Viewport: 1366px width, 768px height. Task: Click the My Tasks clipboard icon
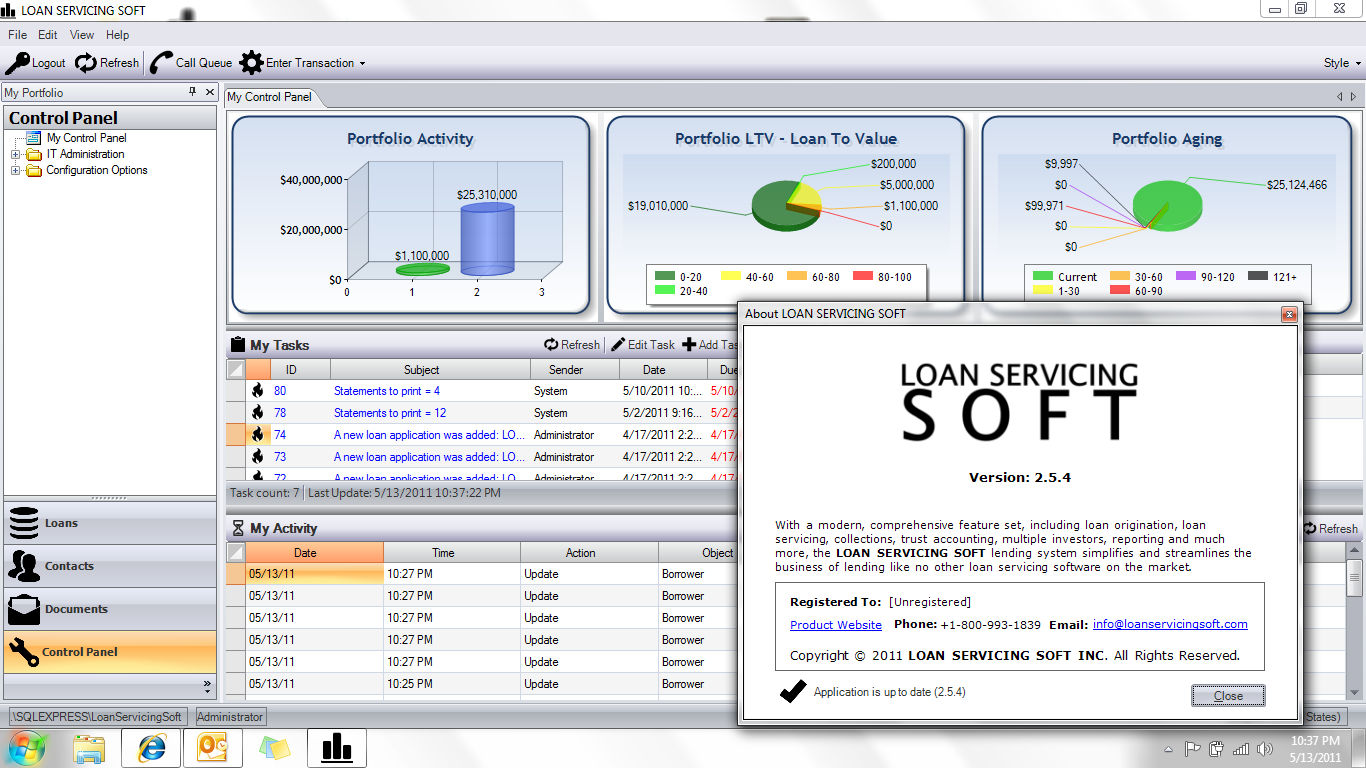pos(238,345)
